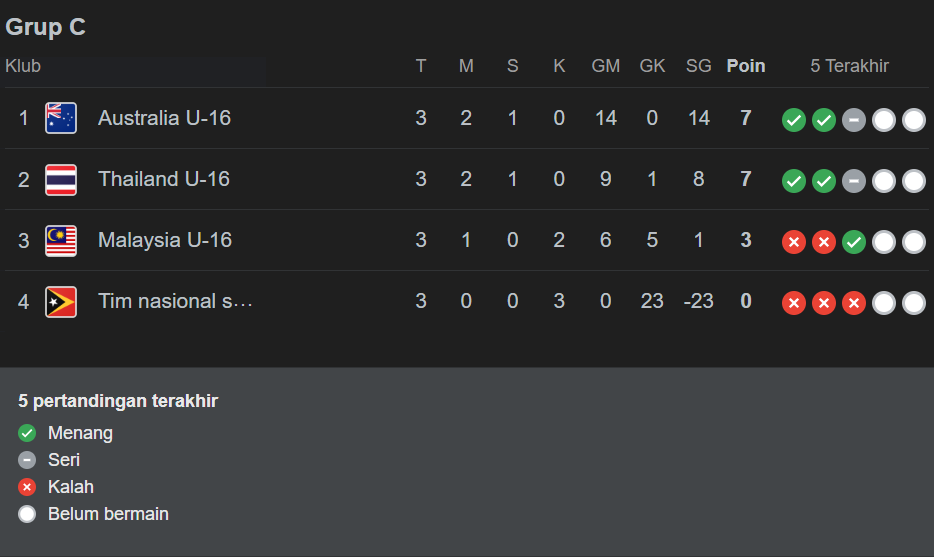Click Australia's last unplayed match circle
The image size is (934, 557).
(x=914, y=120)
